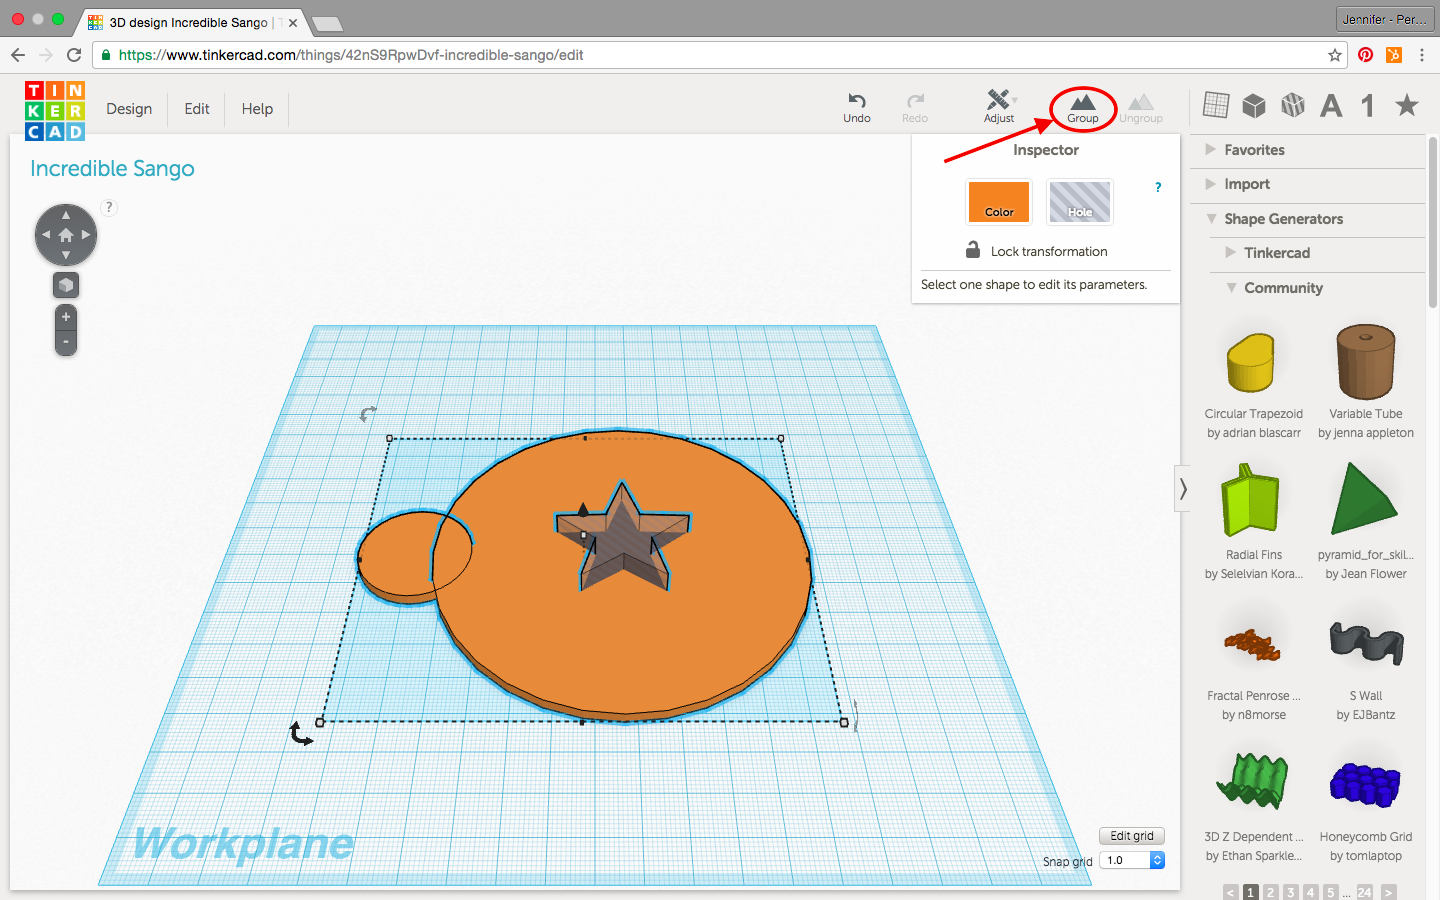Open navigation help question mark
The height and width of the screenshot is (900, 1440).
click(x=109, y=207)
